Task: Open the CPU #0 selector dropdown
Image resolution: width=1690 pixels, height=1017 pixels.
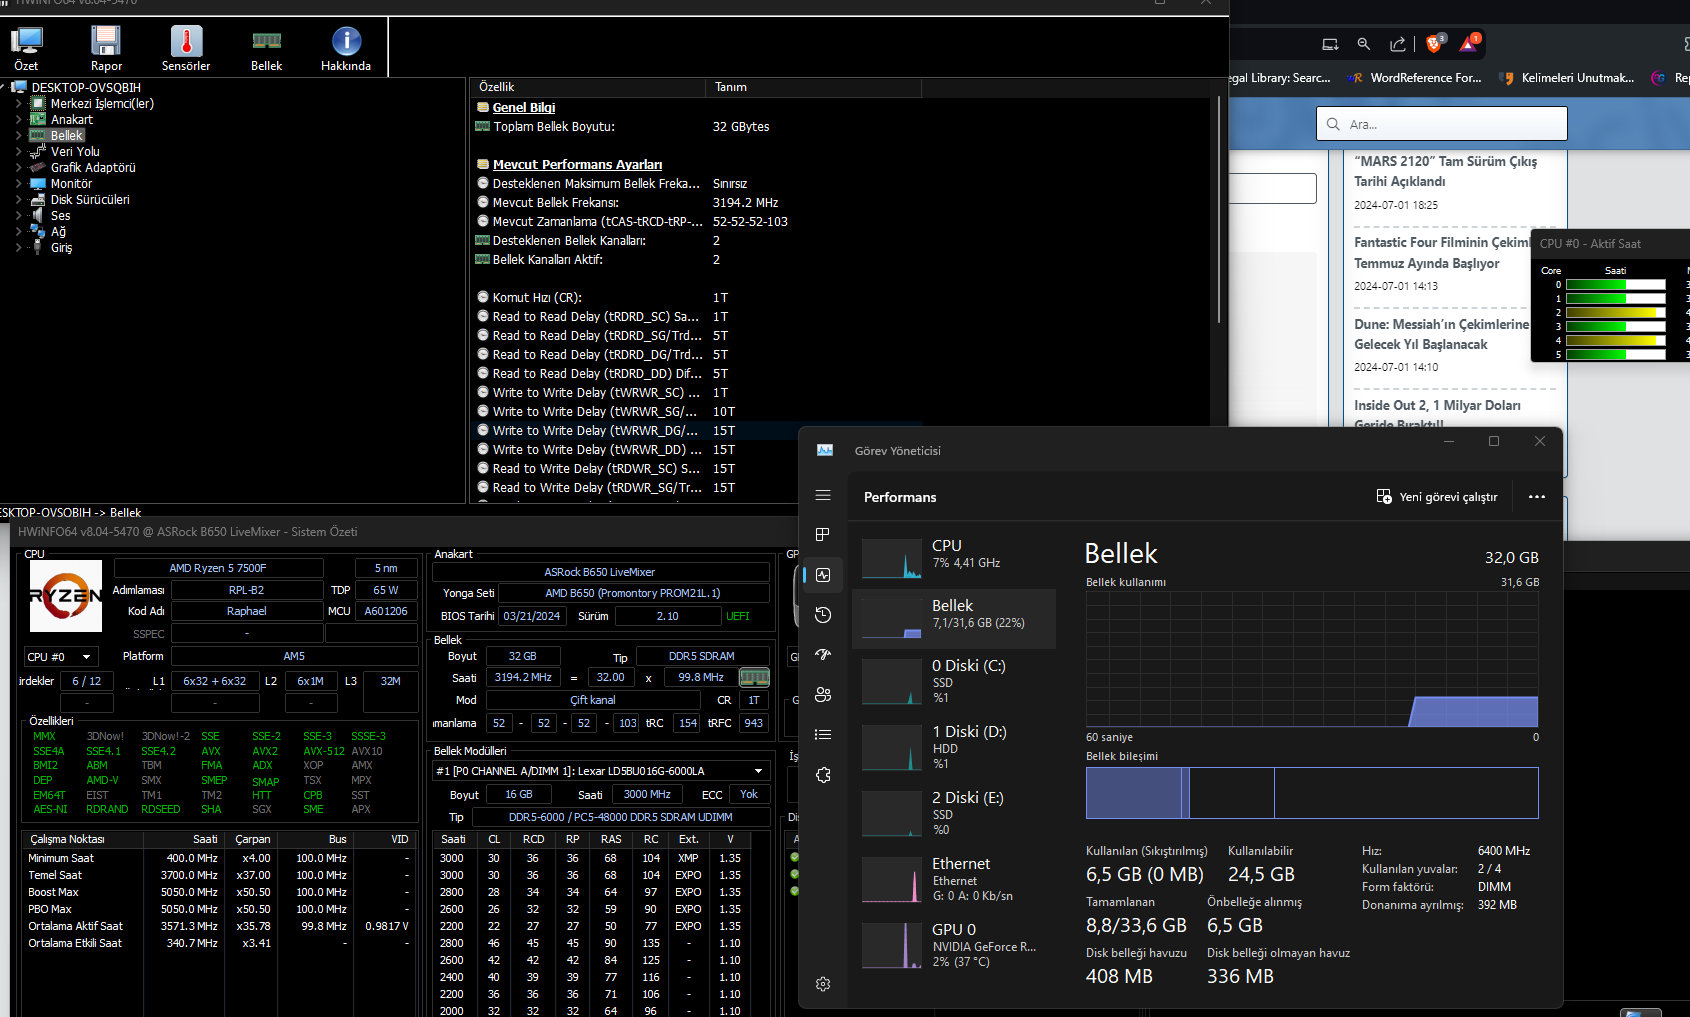Action: tap(61, 657)
